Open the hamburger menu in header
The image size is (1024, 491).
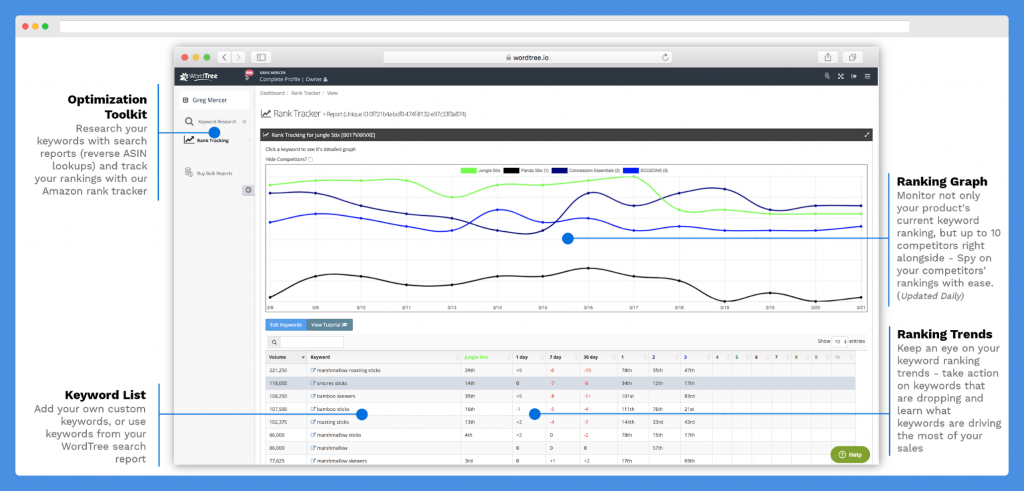point(867,76)
